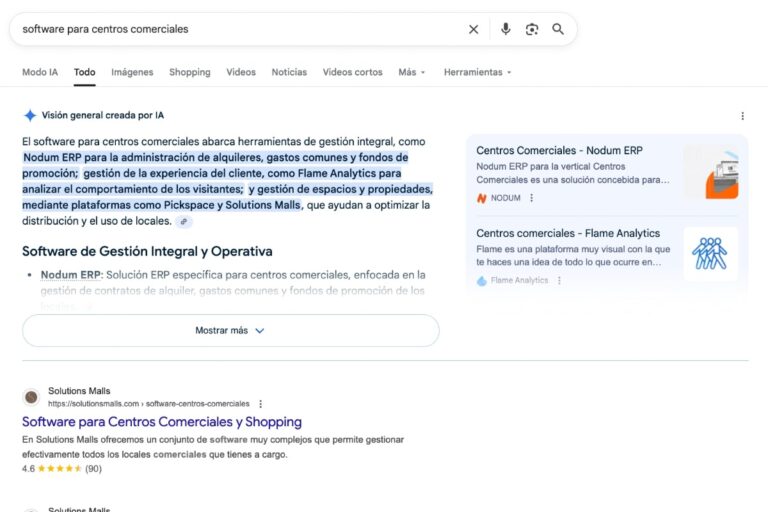Open the Shopping tab
Screen dimensions: 768x512
190,72
